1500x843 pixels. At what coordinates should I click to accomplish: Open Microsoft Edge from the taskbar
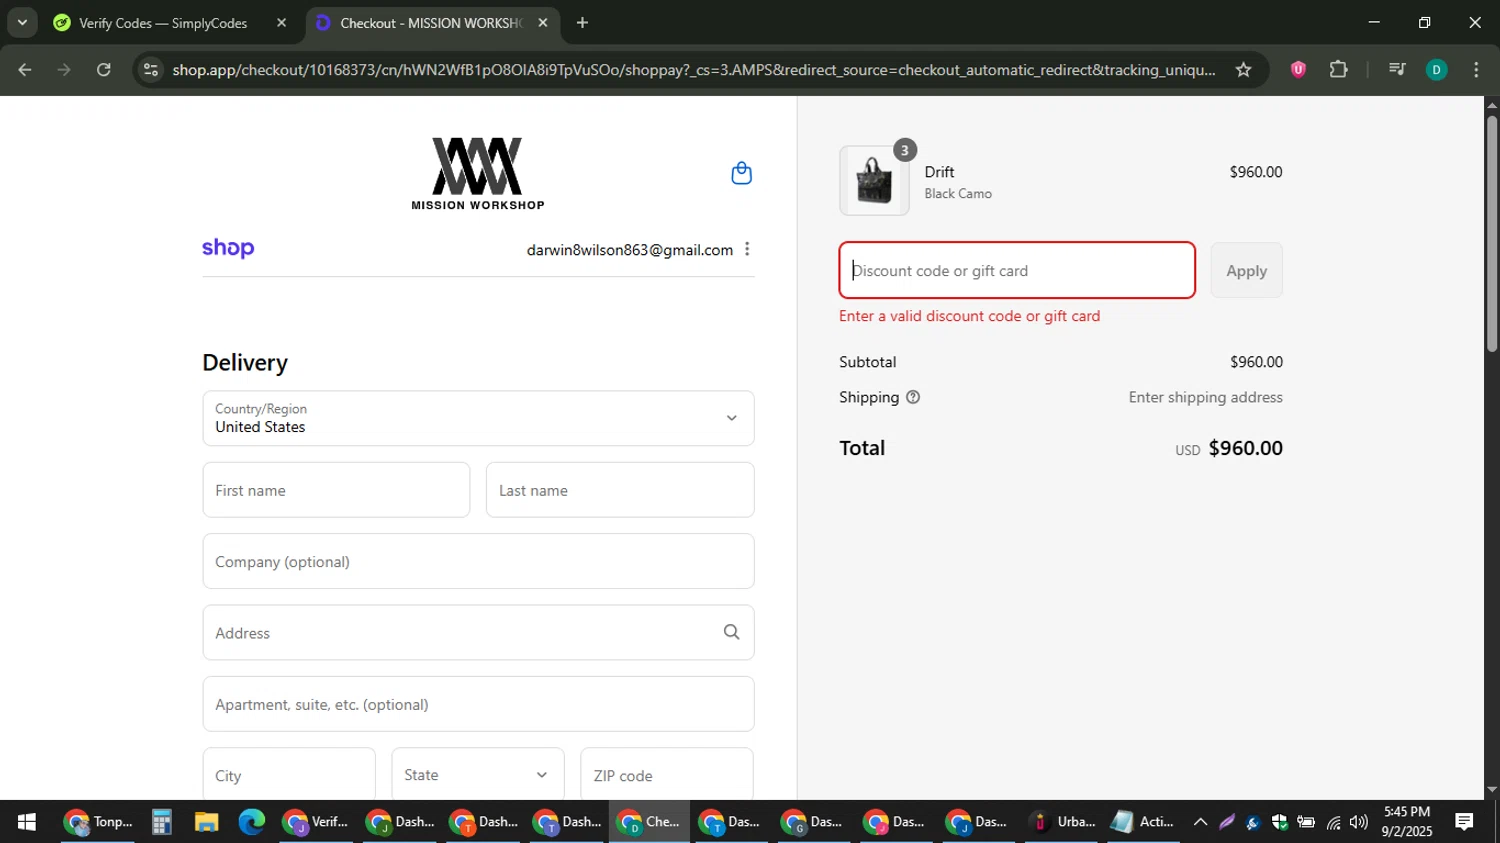tap(251, 822)
